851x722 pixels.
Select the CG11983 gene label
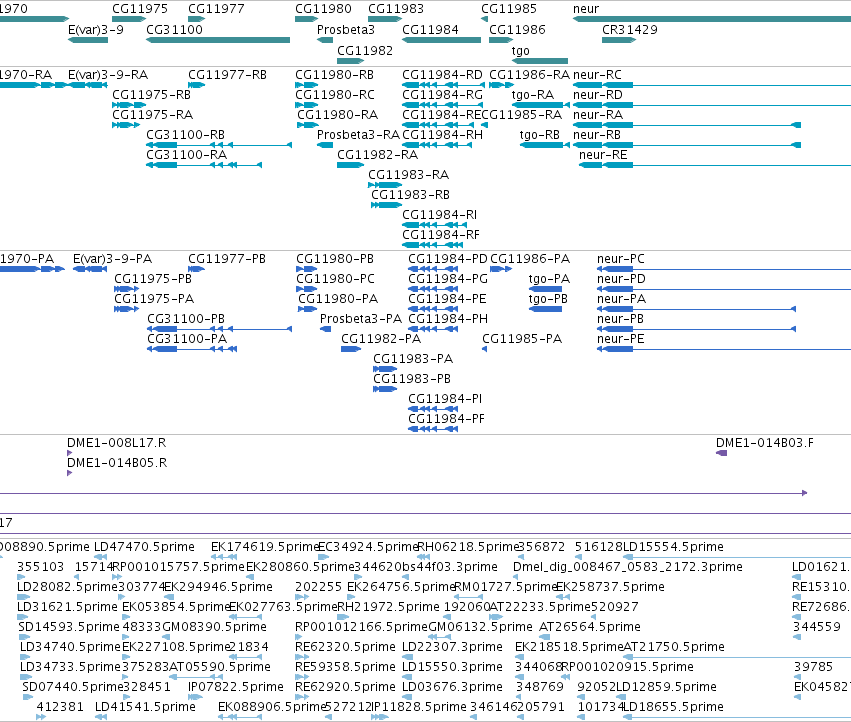tap(396, 9)
